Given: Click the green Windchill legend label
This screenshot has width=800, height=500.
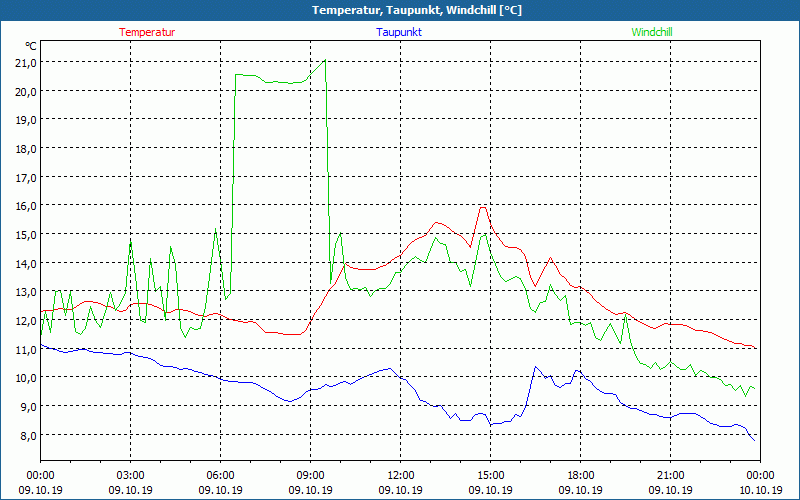Looking at the screenshot, I should pos(651,32).
